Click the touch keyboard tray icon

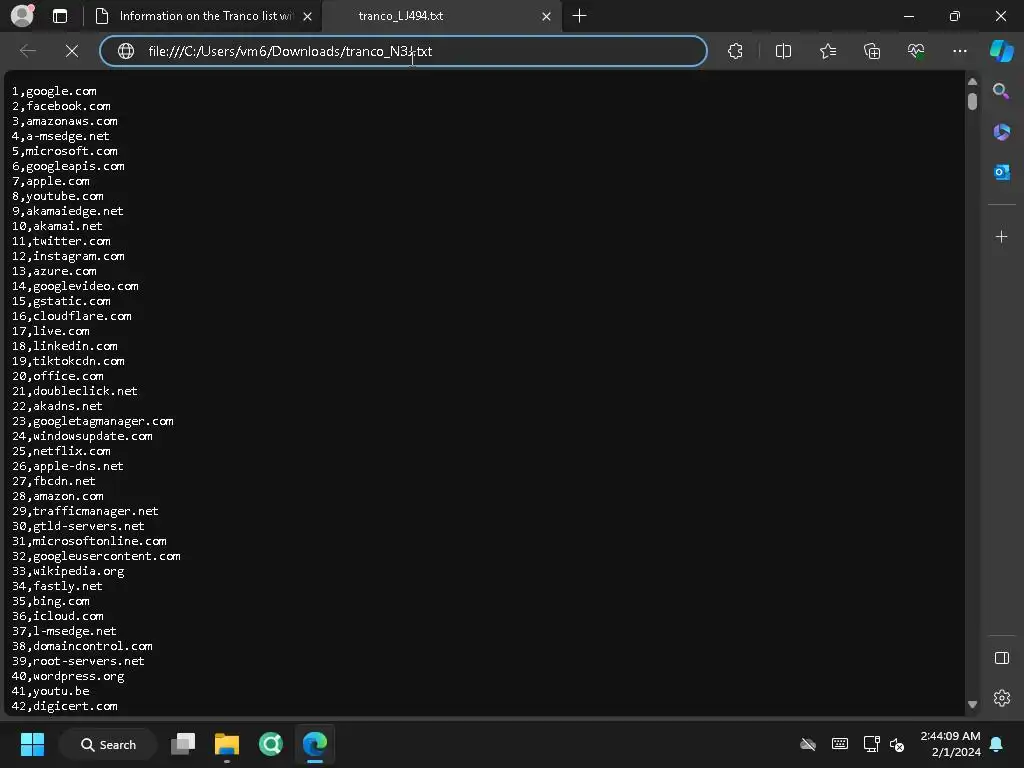click(840, 744)
